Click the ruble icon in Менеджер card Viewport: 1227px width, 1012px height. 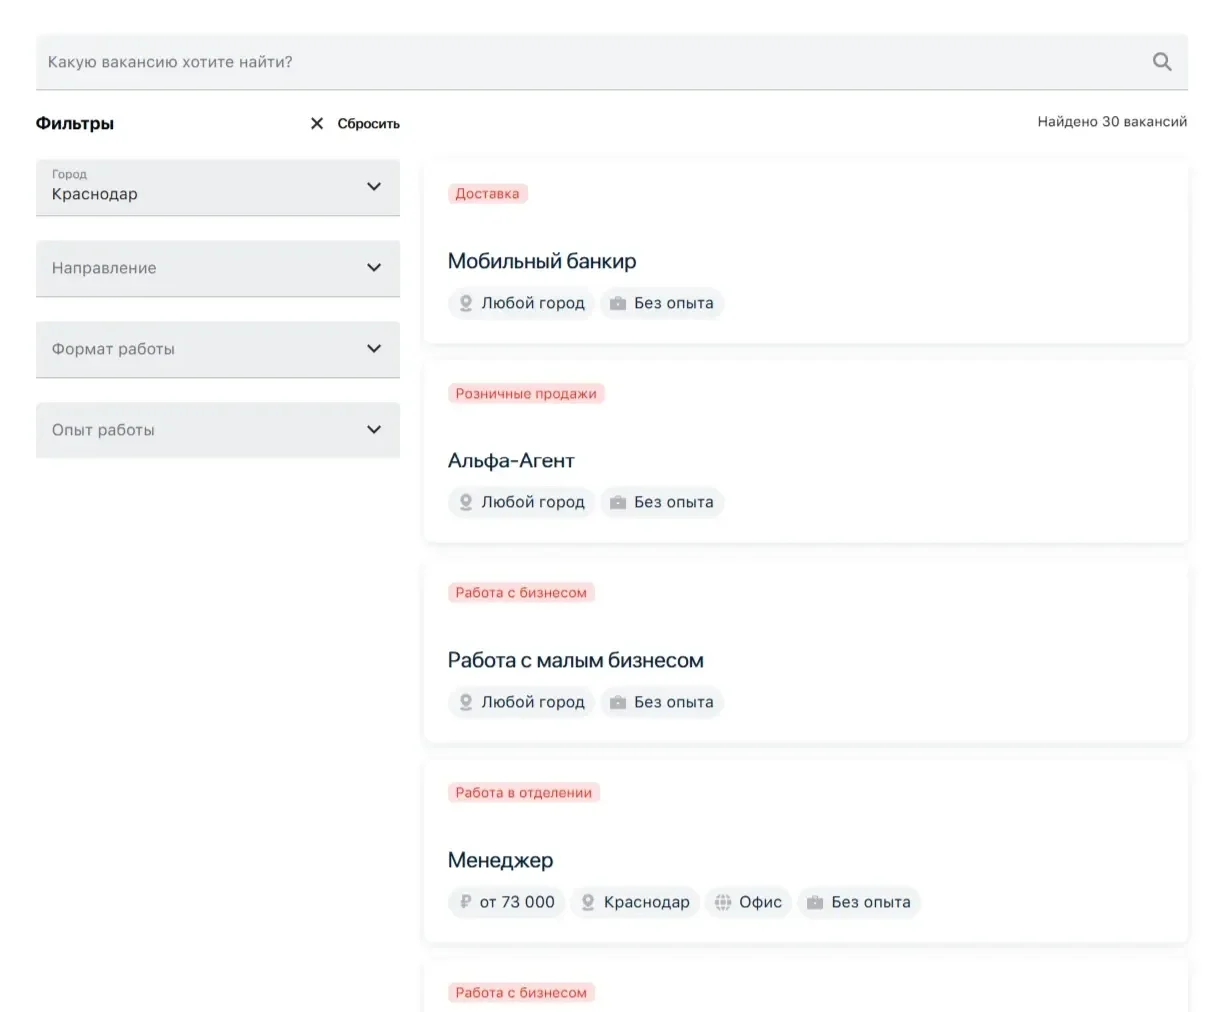[x=465, y=902]
